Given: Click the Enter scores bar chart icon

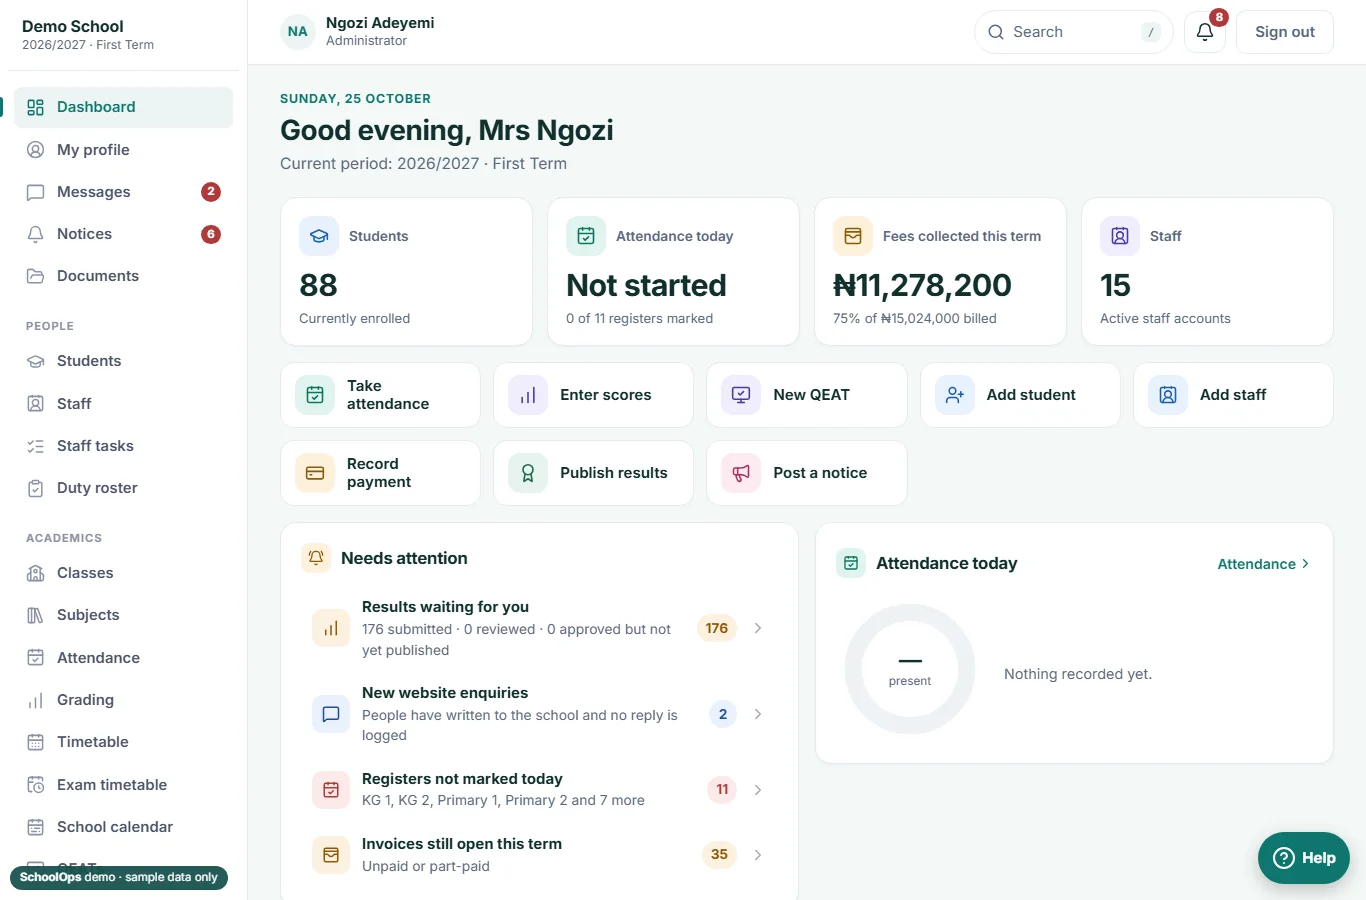Looking at the screenshot, I should 528,395.
